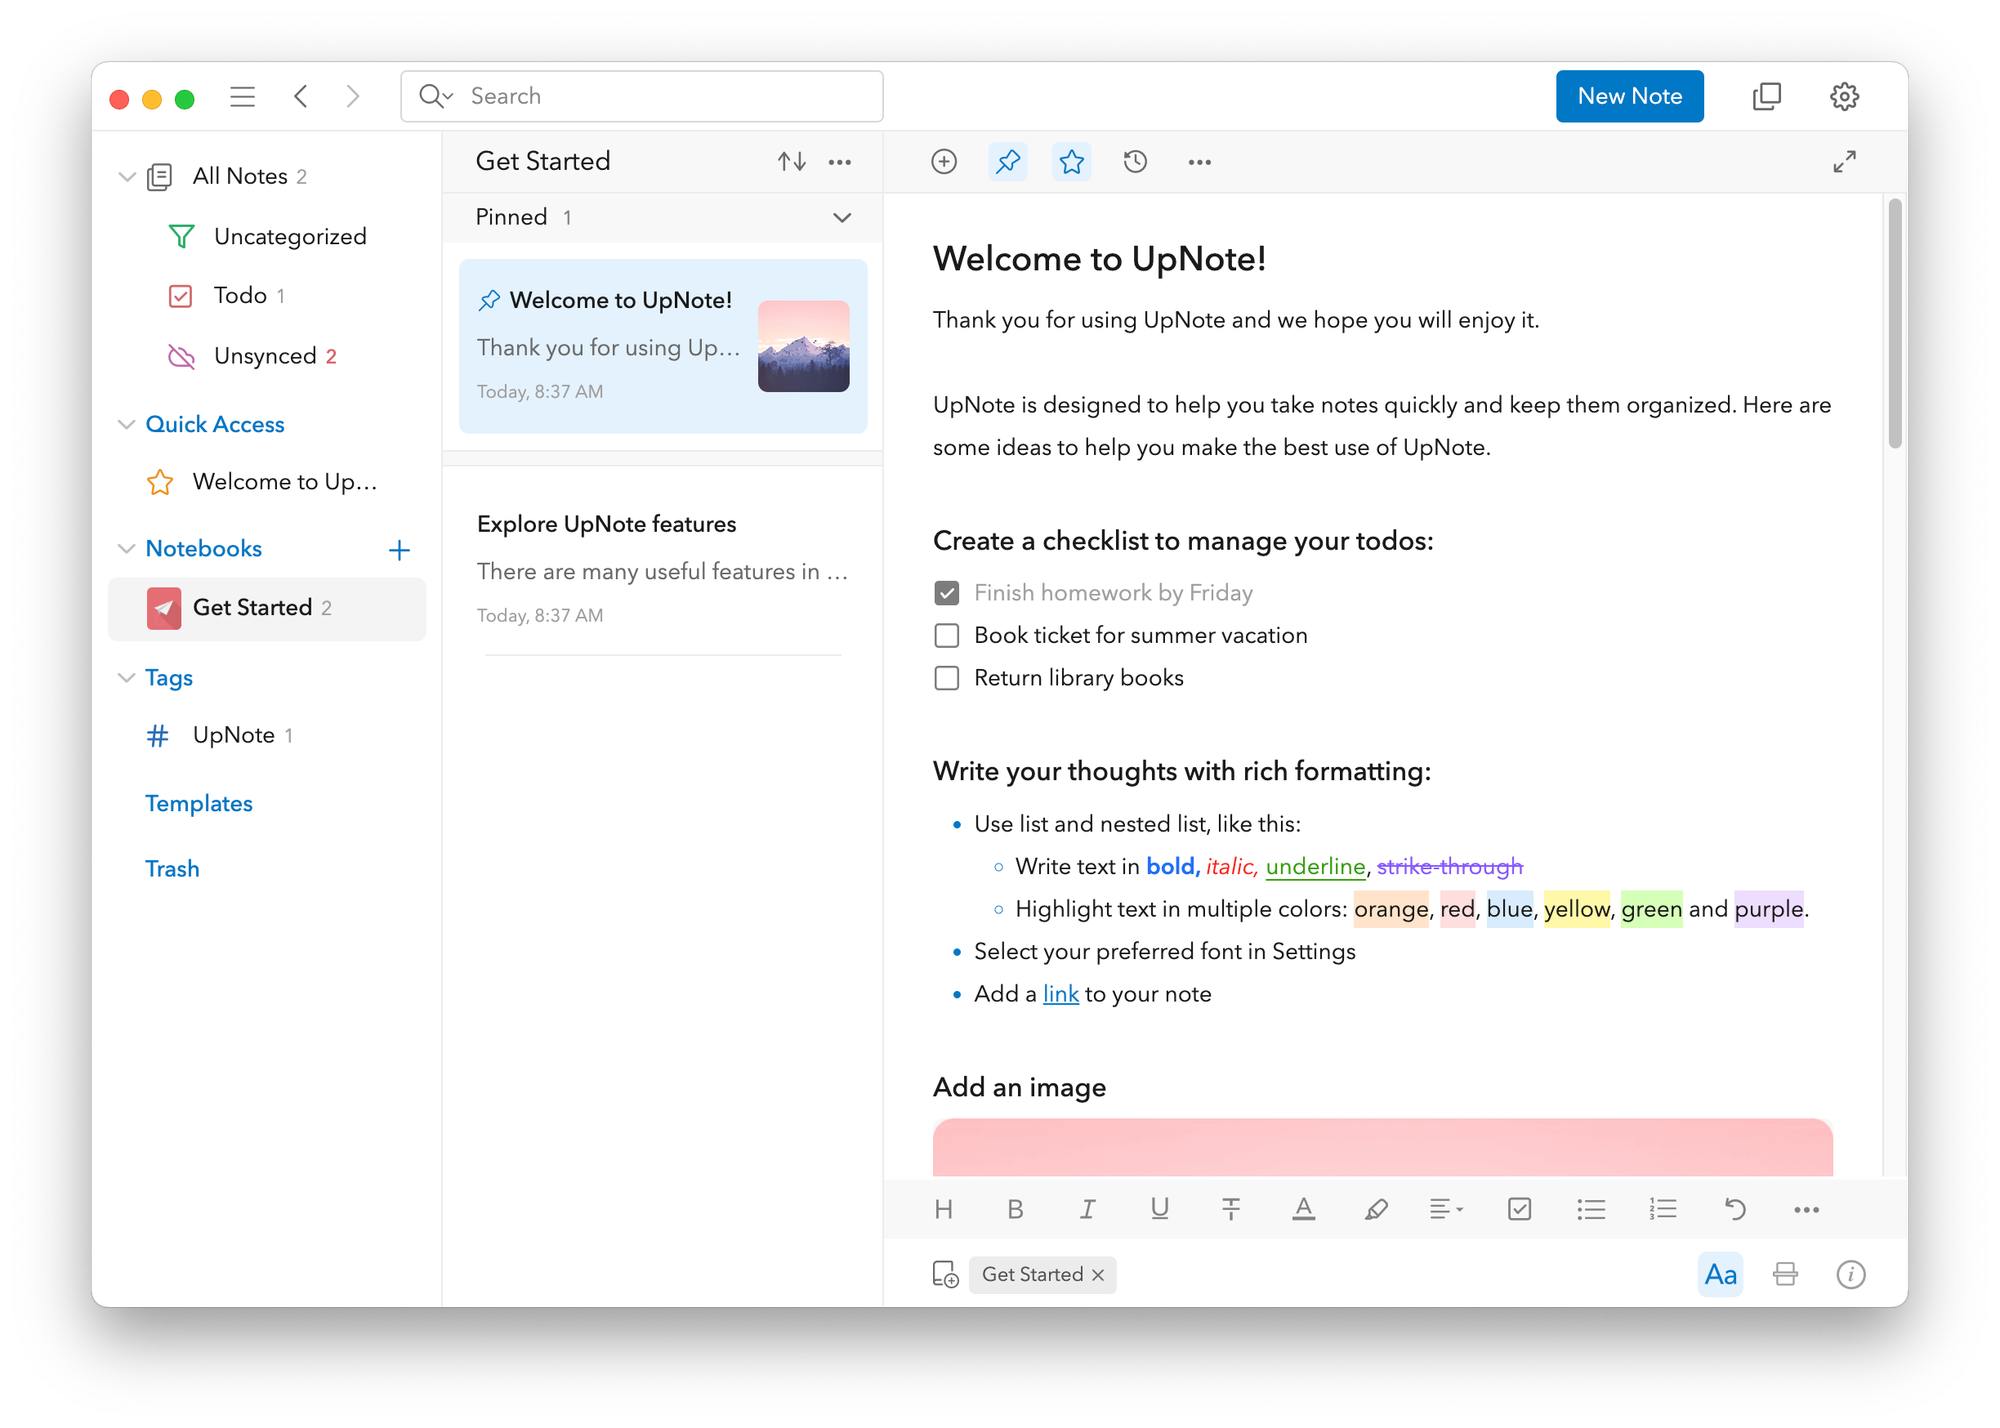Click the strikethrough formatting icon

1231,1209
